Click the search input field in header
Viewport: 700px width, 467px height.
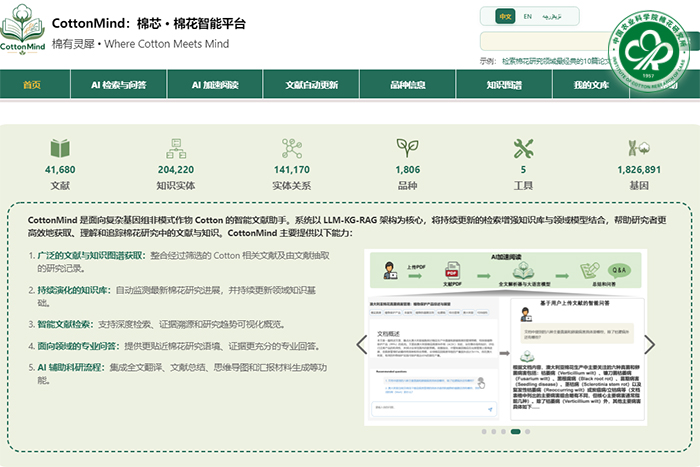[547, 41]
